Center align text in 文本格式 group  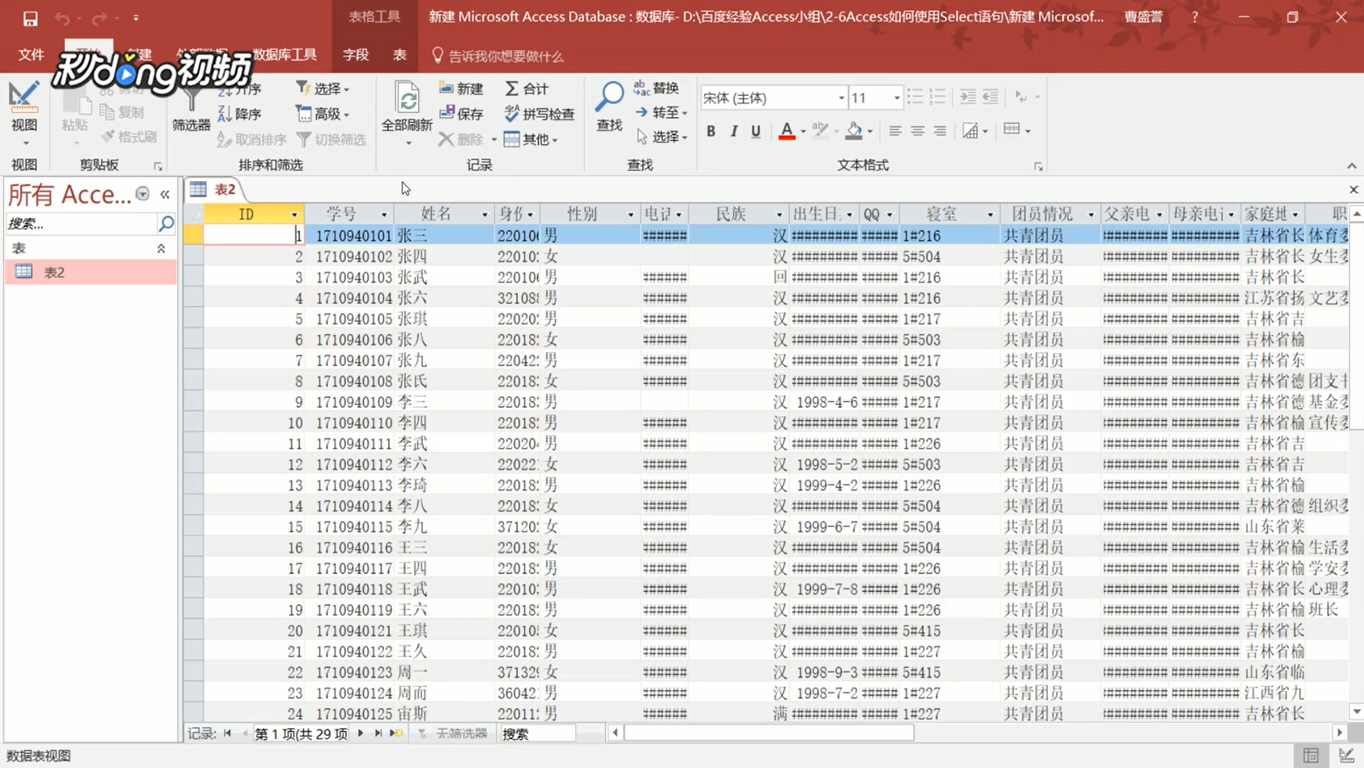pos(917,131)
